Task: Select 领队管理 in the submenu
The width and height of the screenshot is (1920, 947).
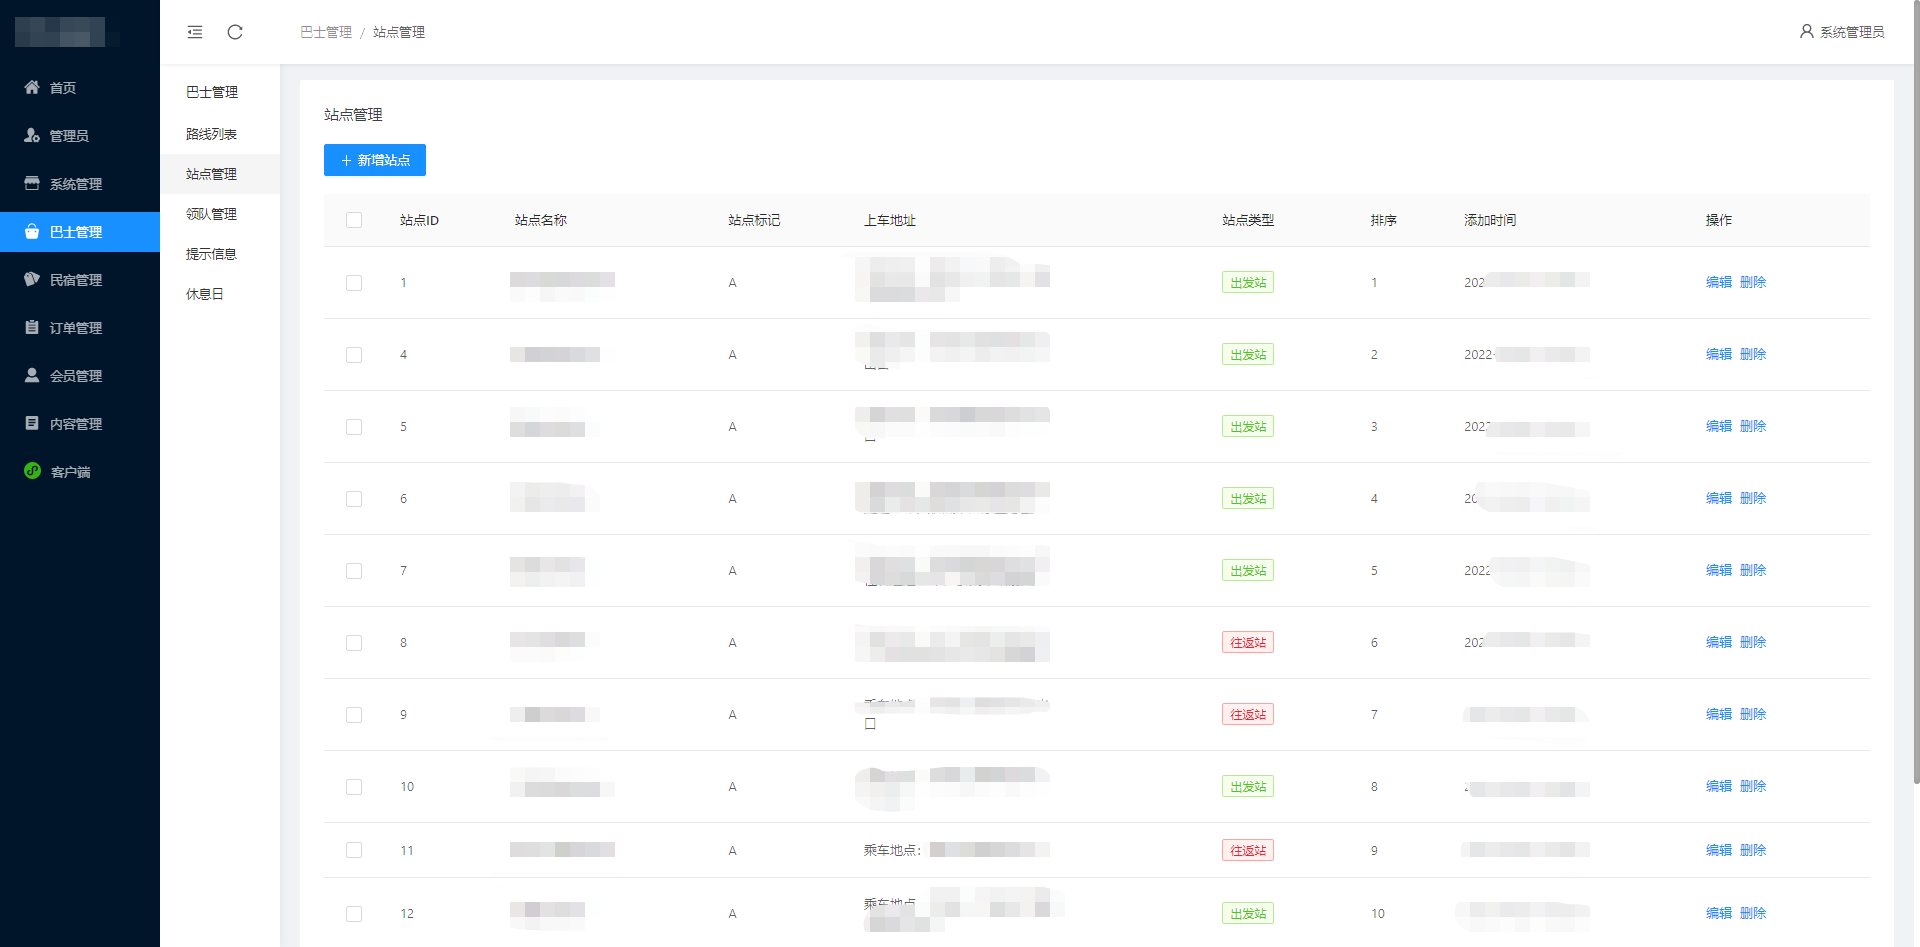Action: pyautogui.click(x=220, y=214)
